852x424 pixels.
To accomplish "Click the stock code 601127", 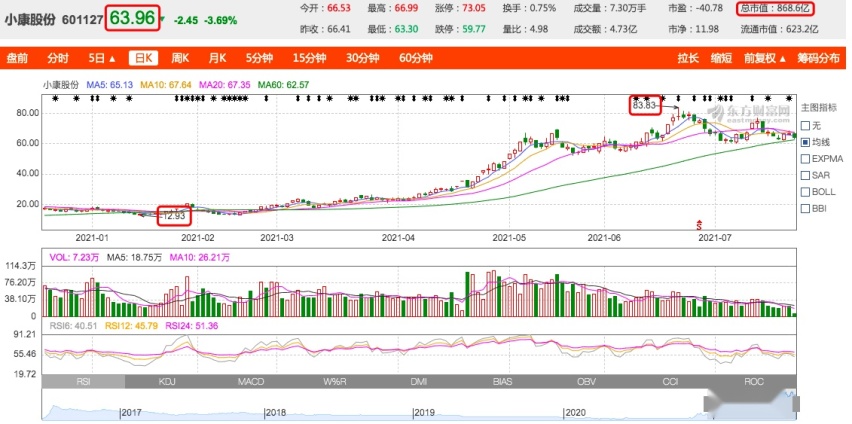I will pyautogui.click(x=83, y=20).
